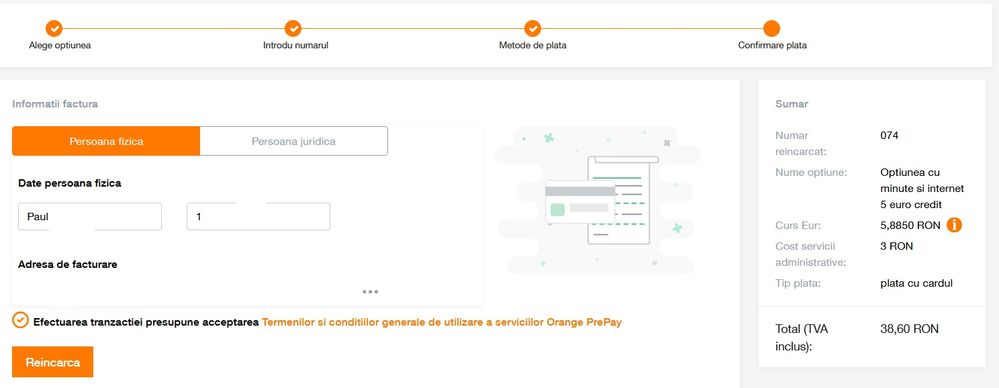Switch to the Persoana juridica tab
The image size is (999, 388).
point(293,141)
